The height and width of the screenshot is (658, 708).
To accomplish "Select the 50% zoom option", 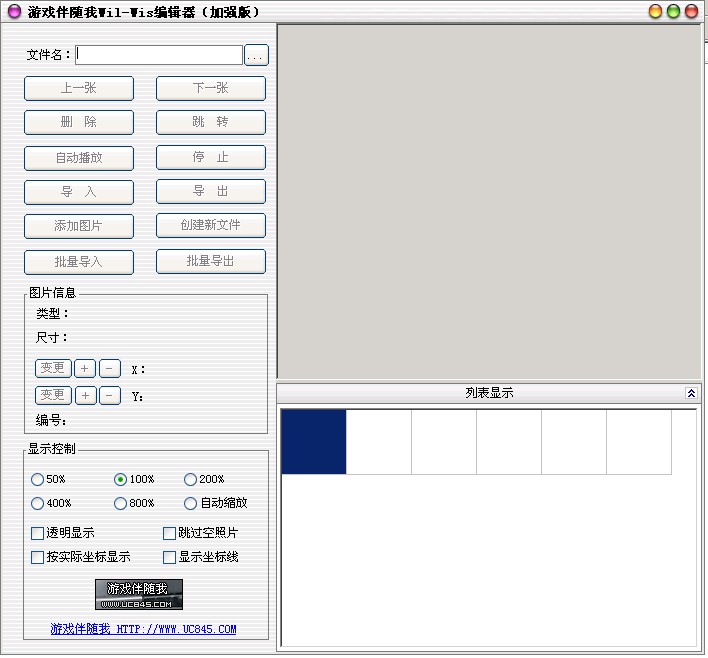I will (x=38, y=480).
